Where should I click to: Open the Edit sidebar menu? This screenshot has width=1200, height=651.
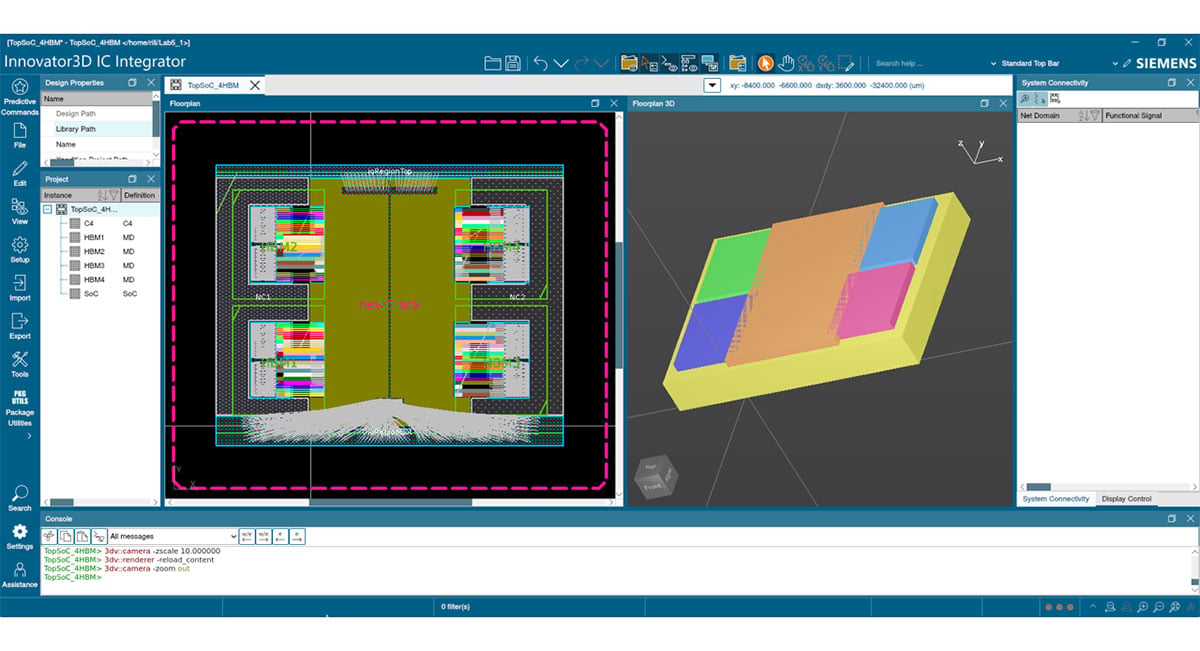(19, 174)
